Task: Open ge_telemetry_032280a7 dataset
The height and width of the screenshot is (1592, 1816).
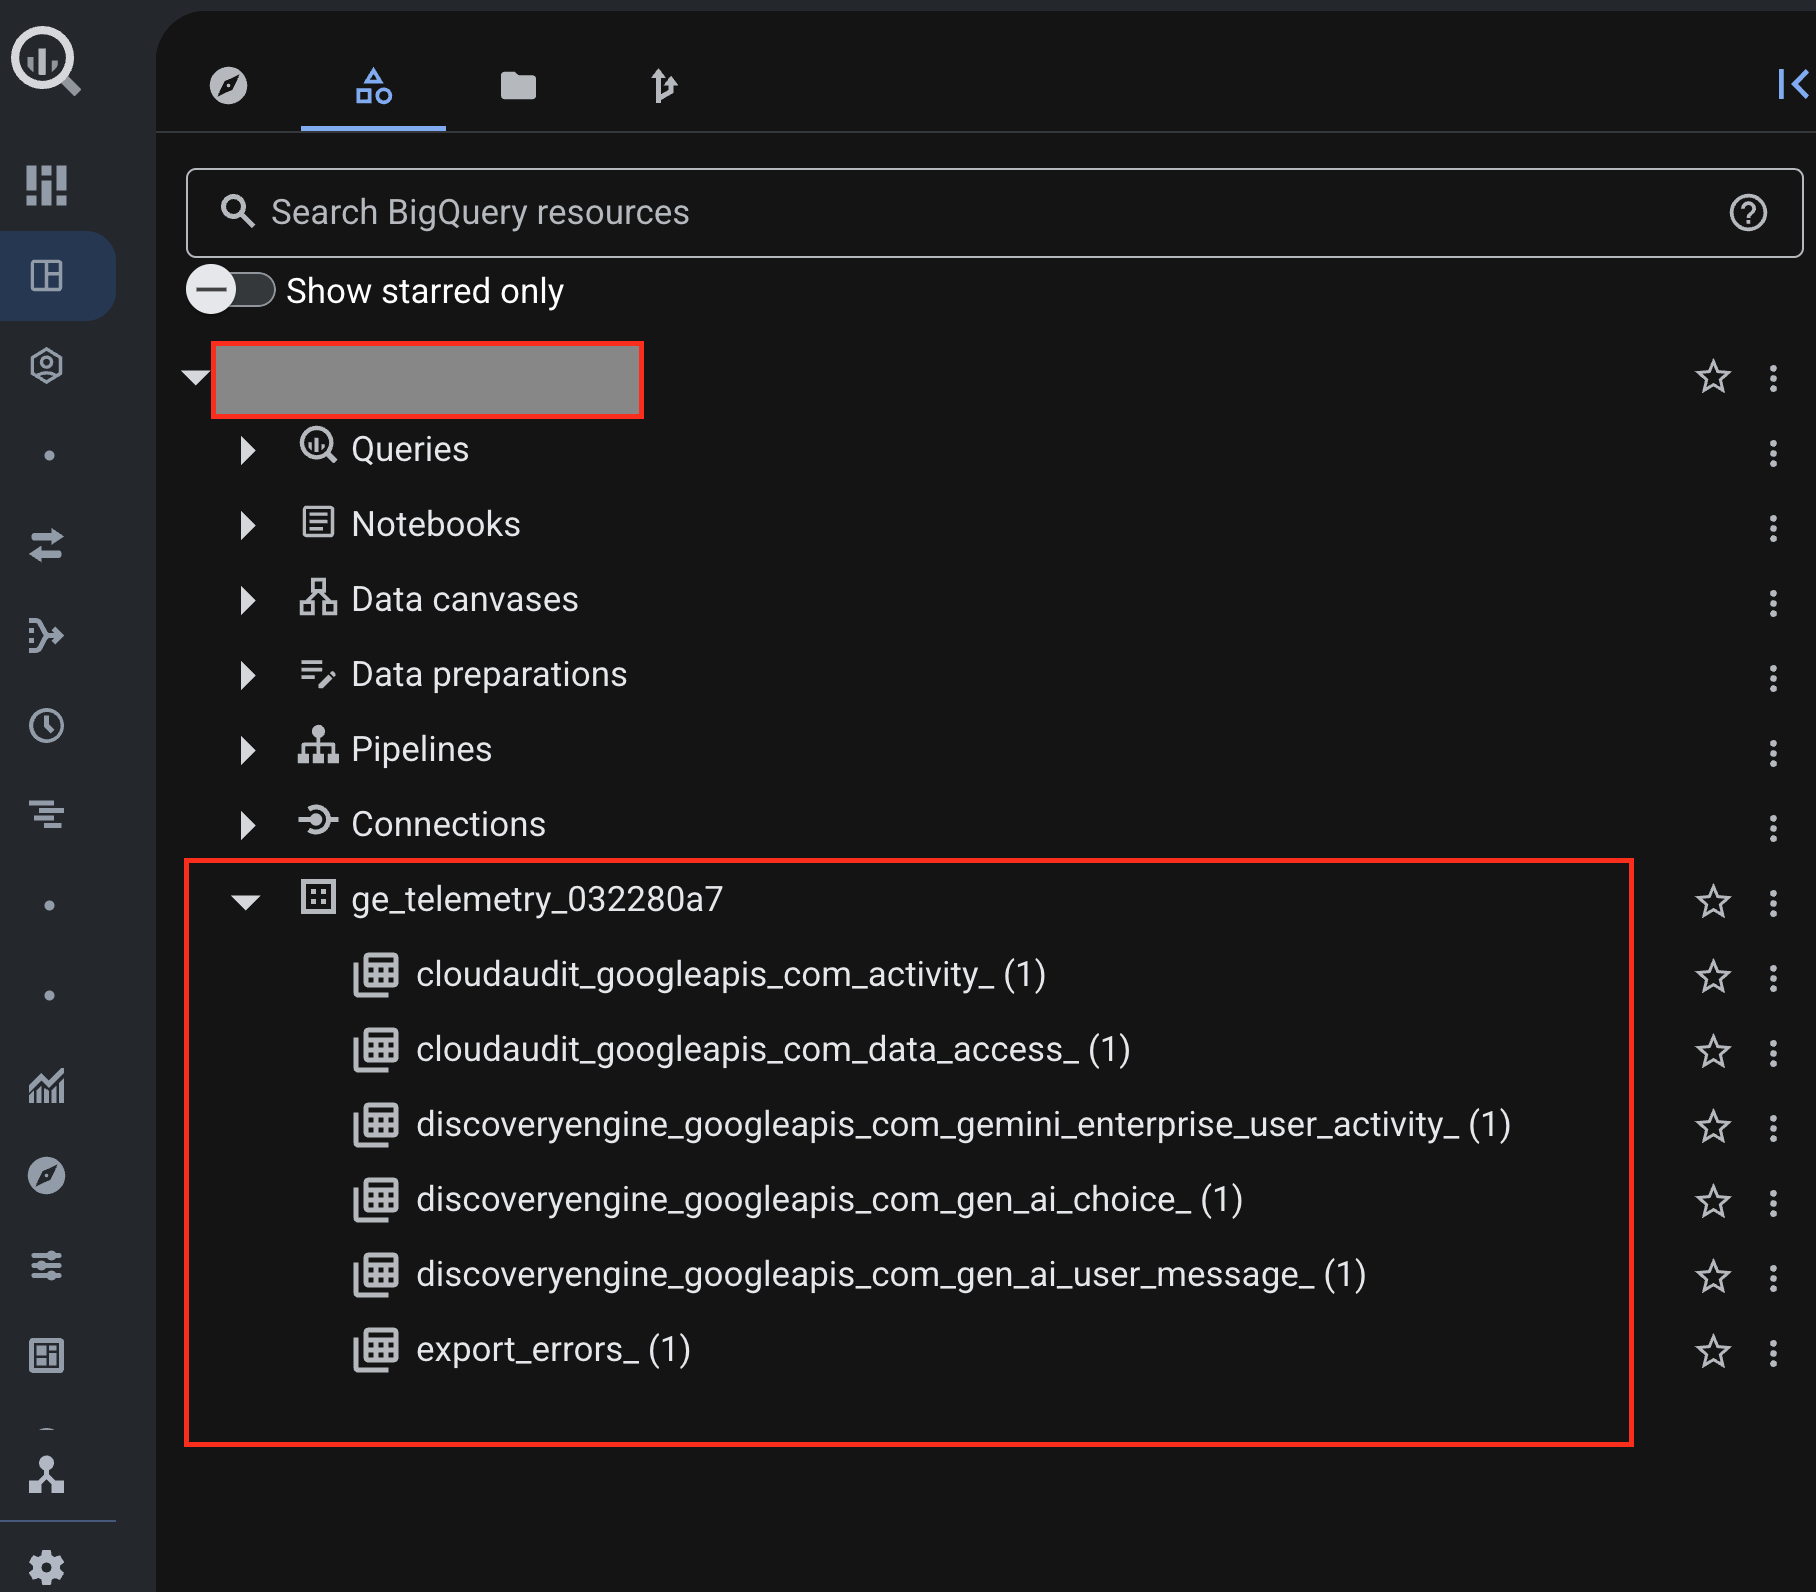Action: click(537, 899)
